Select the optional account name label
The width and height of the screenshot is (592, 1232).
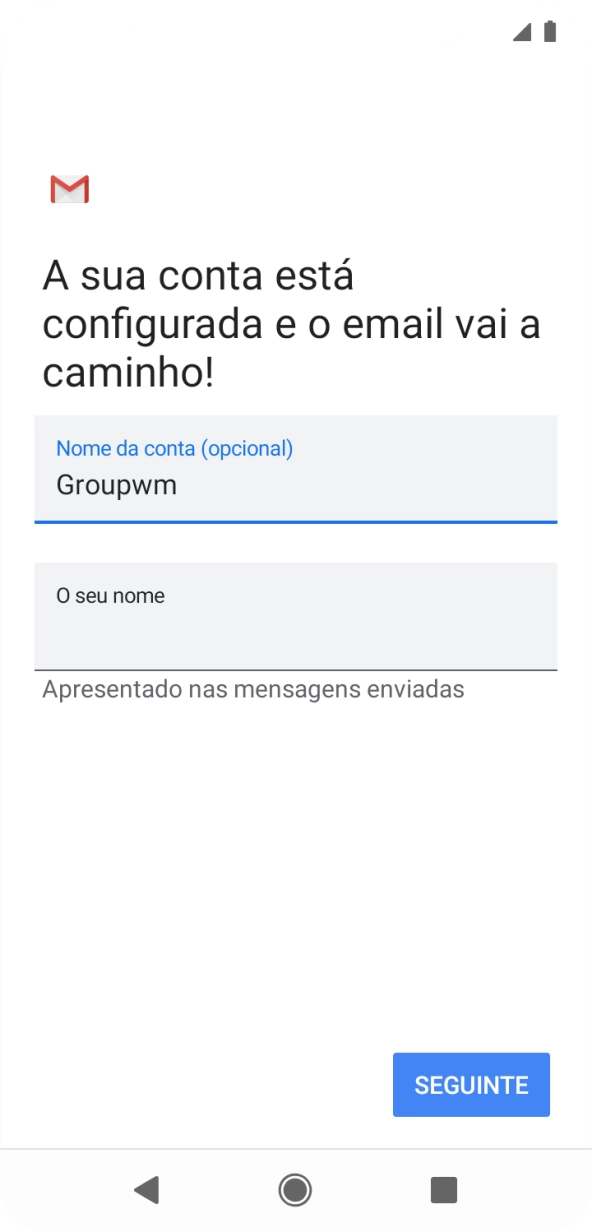pyautogui.click(x=176, y=448)
